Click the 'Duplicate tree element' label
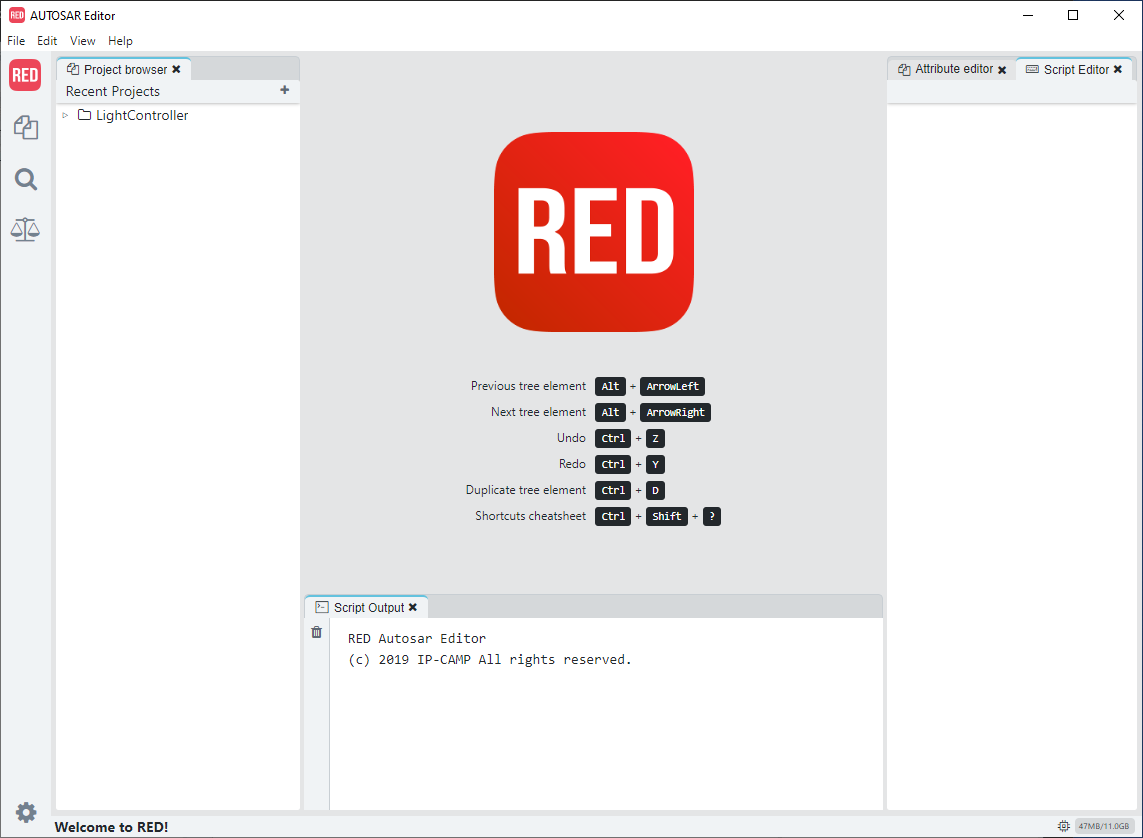The height and width of the screenshot is (838, 1143). [x=526, y=490]
